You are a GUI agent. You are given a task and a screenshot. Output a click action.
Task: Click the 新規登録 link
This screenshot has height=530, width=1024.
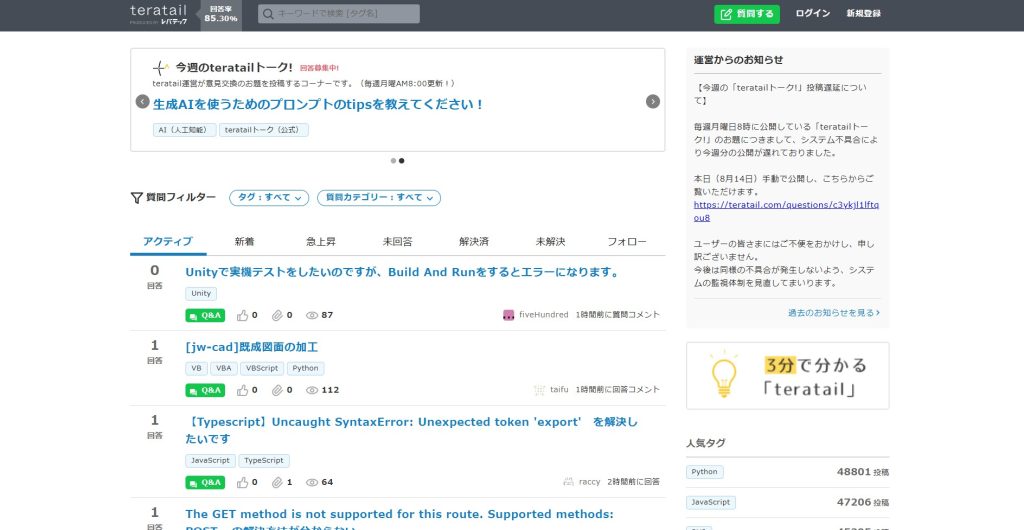coord(863,14)
